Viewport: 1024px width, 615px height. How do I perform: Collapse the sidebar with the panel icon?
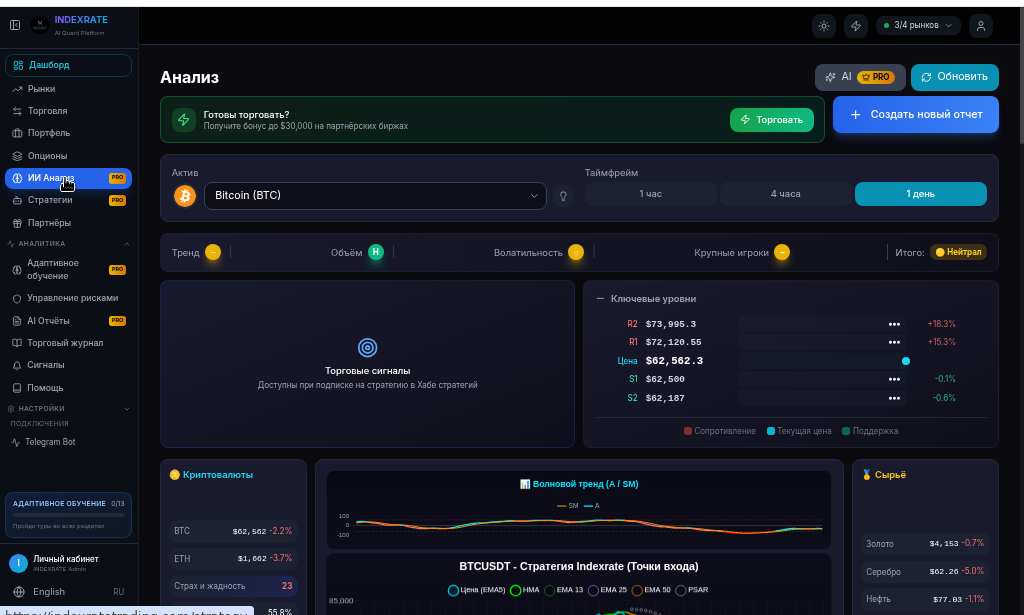[15, 25]
